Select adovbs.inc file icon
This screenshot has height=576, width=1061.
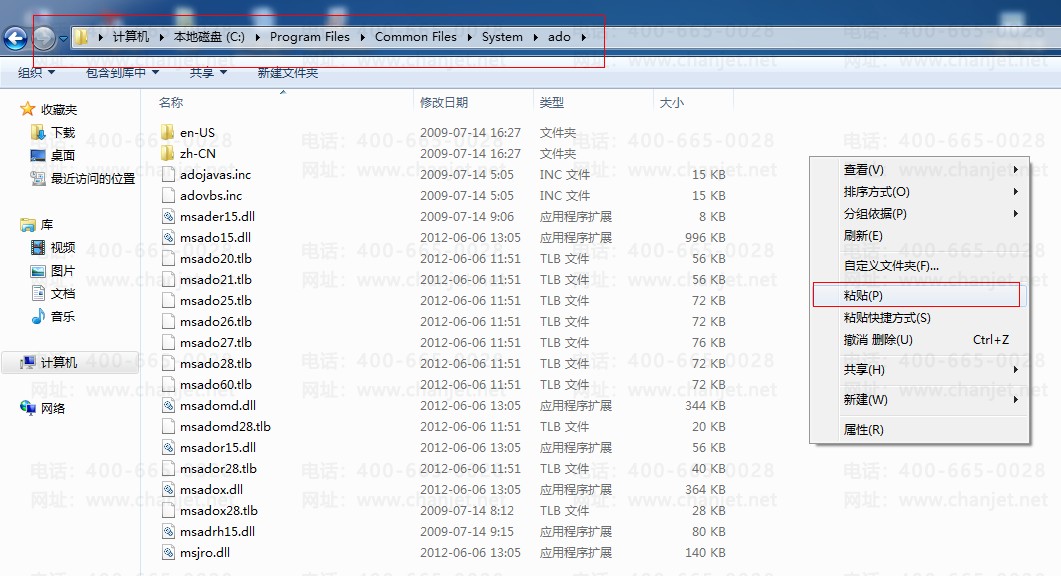point(168,195)
